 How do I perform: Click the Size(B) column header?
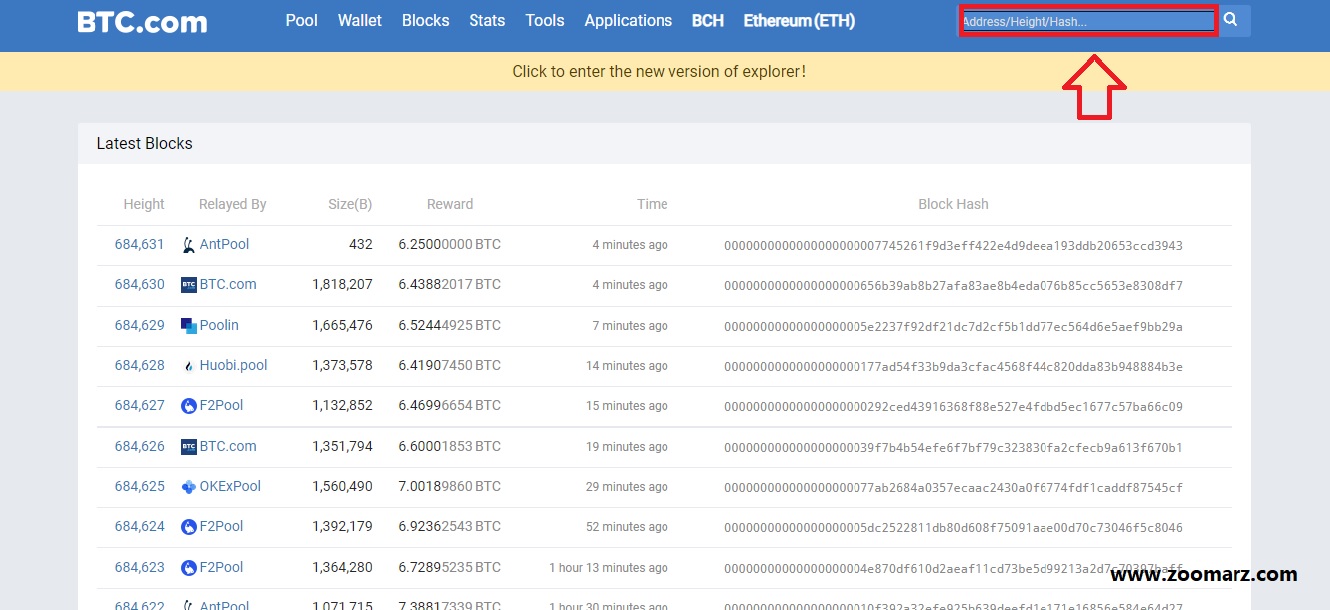(x=350, y=204)
